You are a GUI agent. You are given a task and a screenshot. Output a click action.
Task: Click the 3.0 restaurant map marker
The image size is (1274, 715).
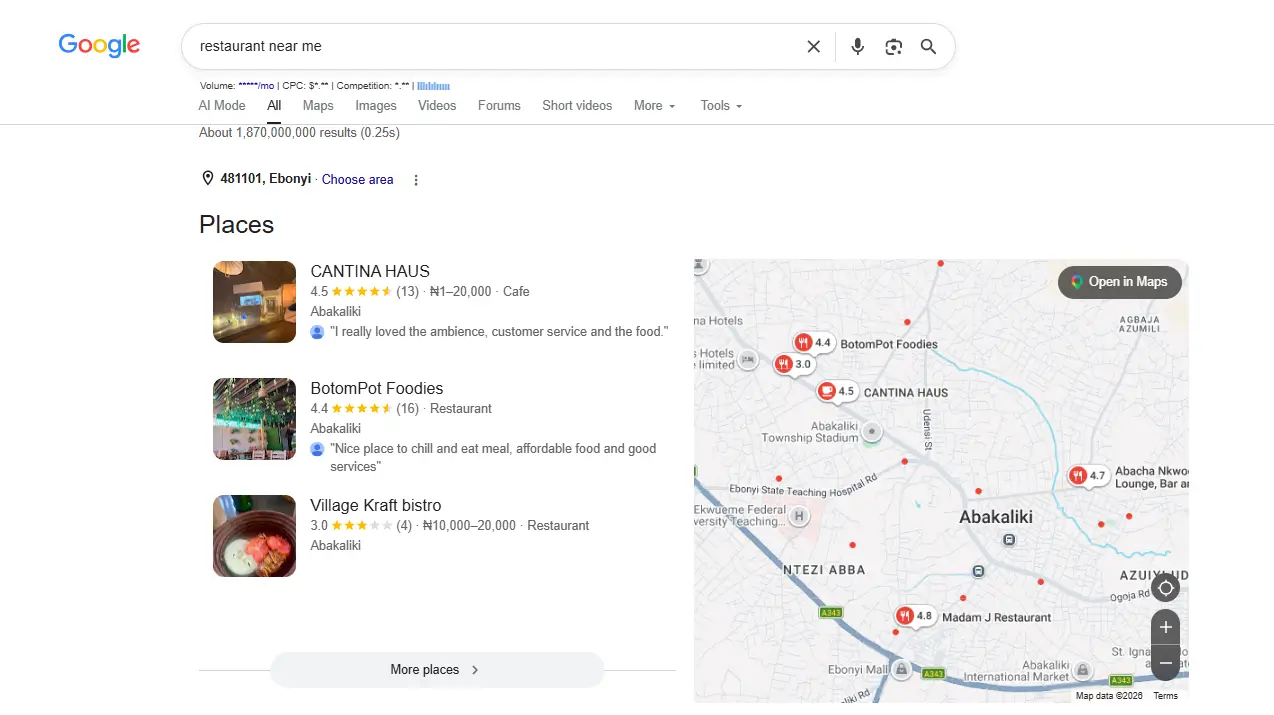click(793, 364)
